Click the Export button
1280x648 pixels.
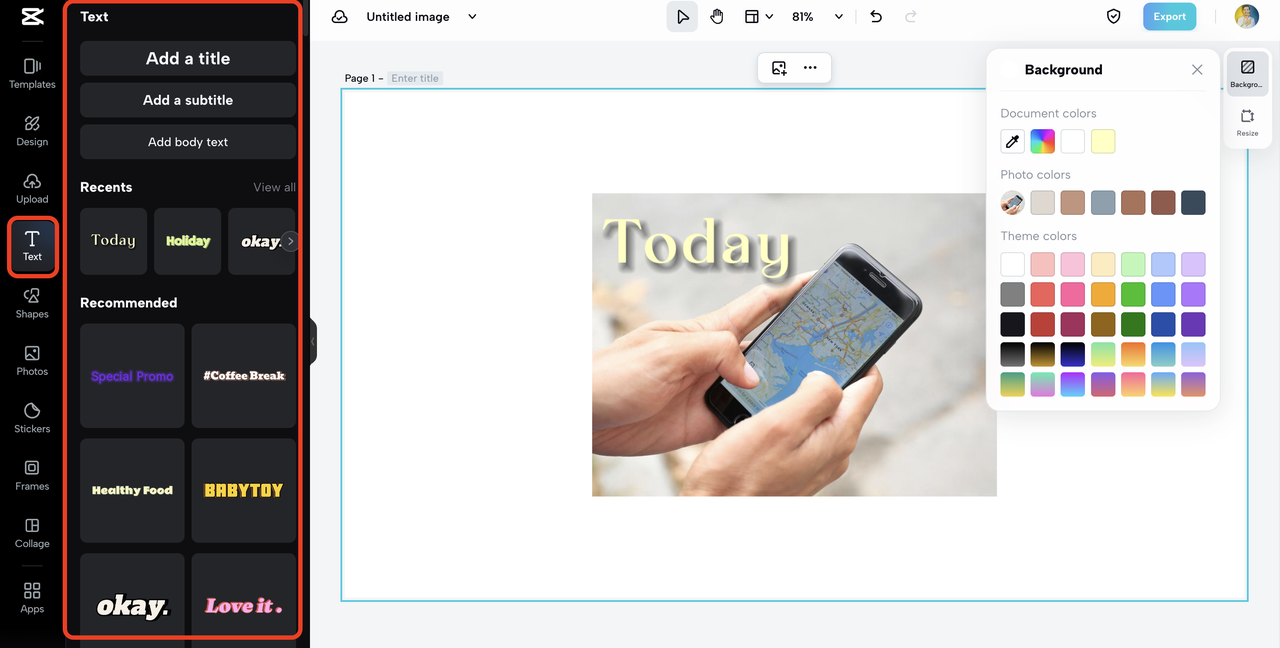coord(1169,17)
